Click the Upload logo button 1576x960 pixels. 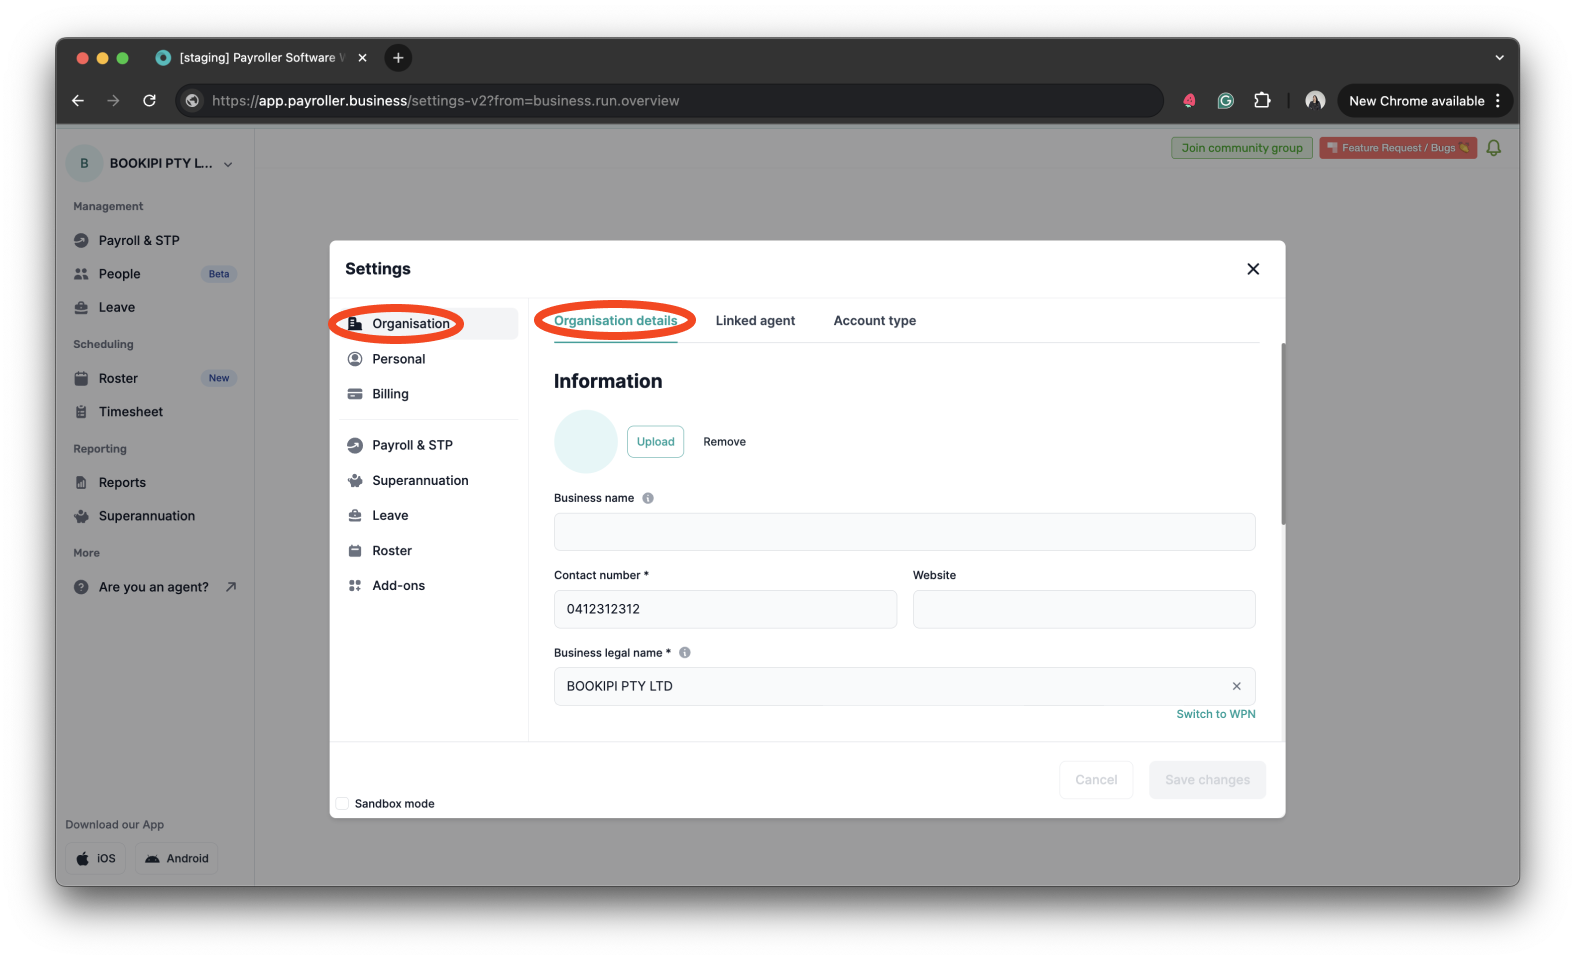[655, 442]
